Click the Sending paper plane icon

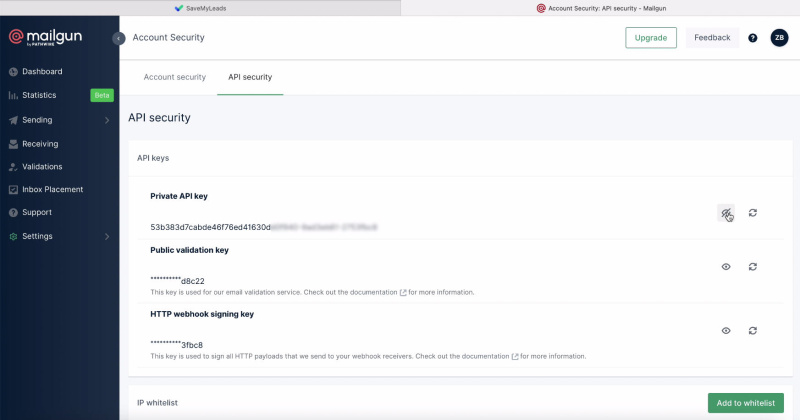[x=13, y=120]
